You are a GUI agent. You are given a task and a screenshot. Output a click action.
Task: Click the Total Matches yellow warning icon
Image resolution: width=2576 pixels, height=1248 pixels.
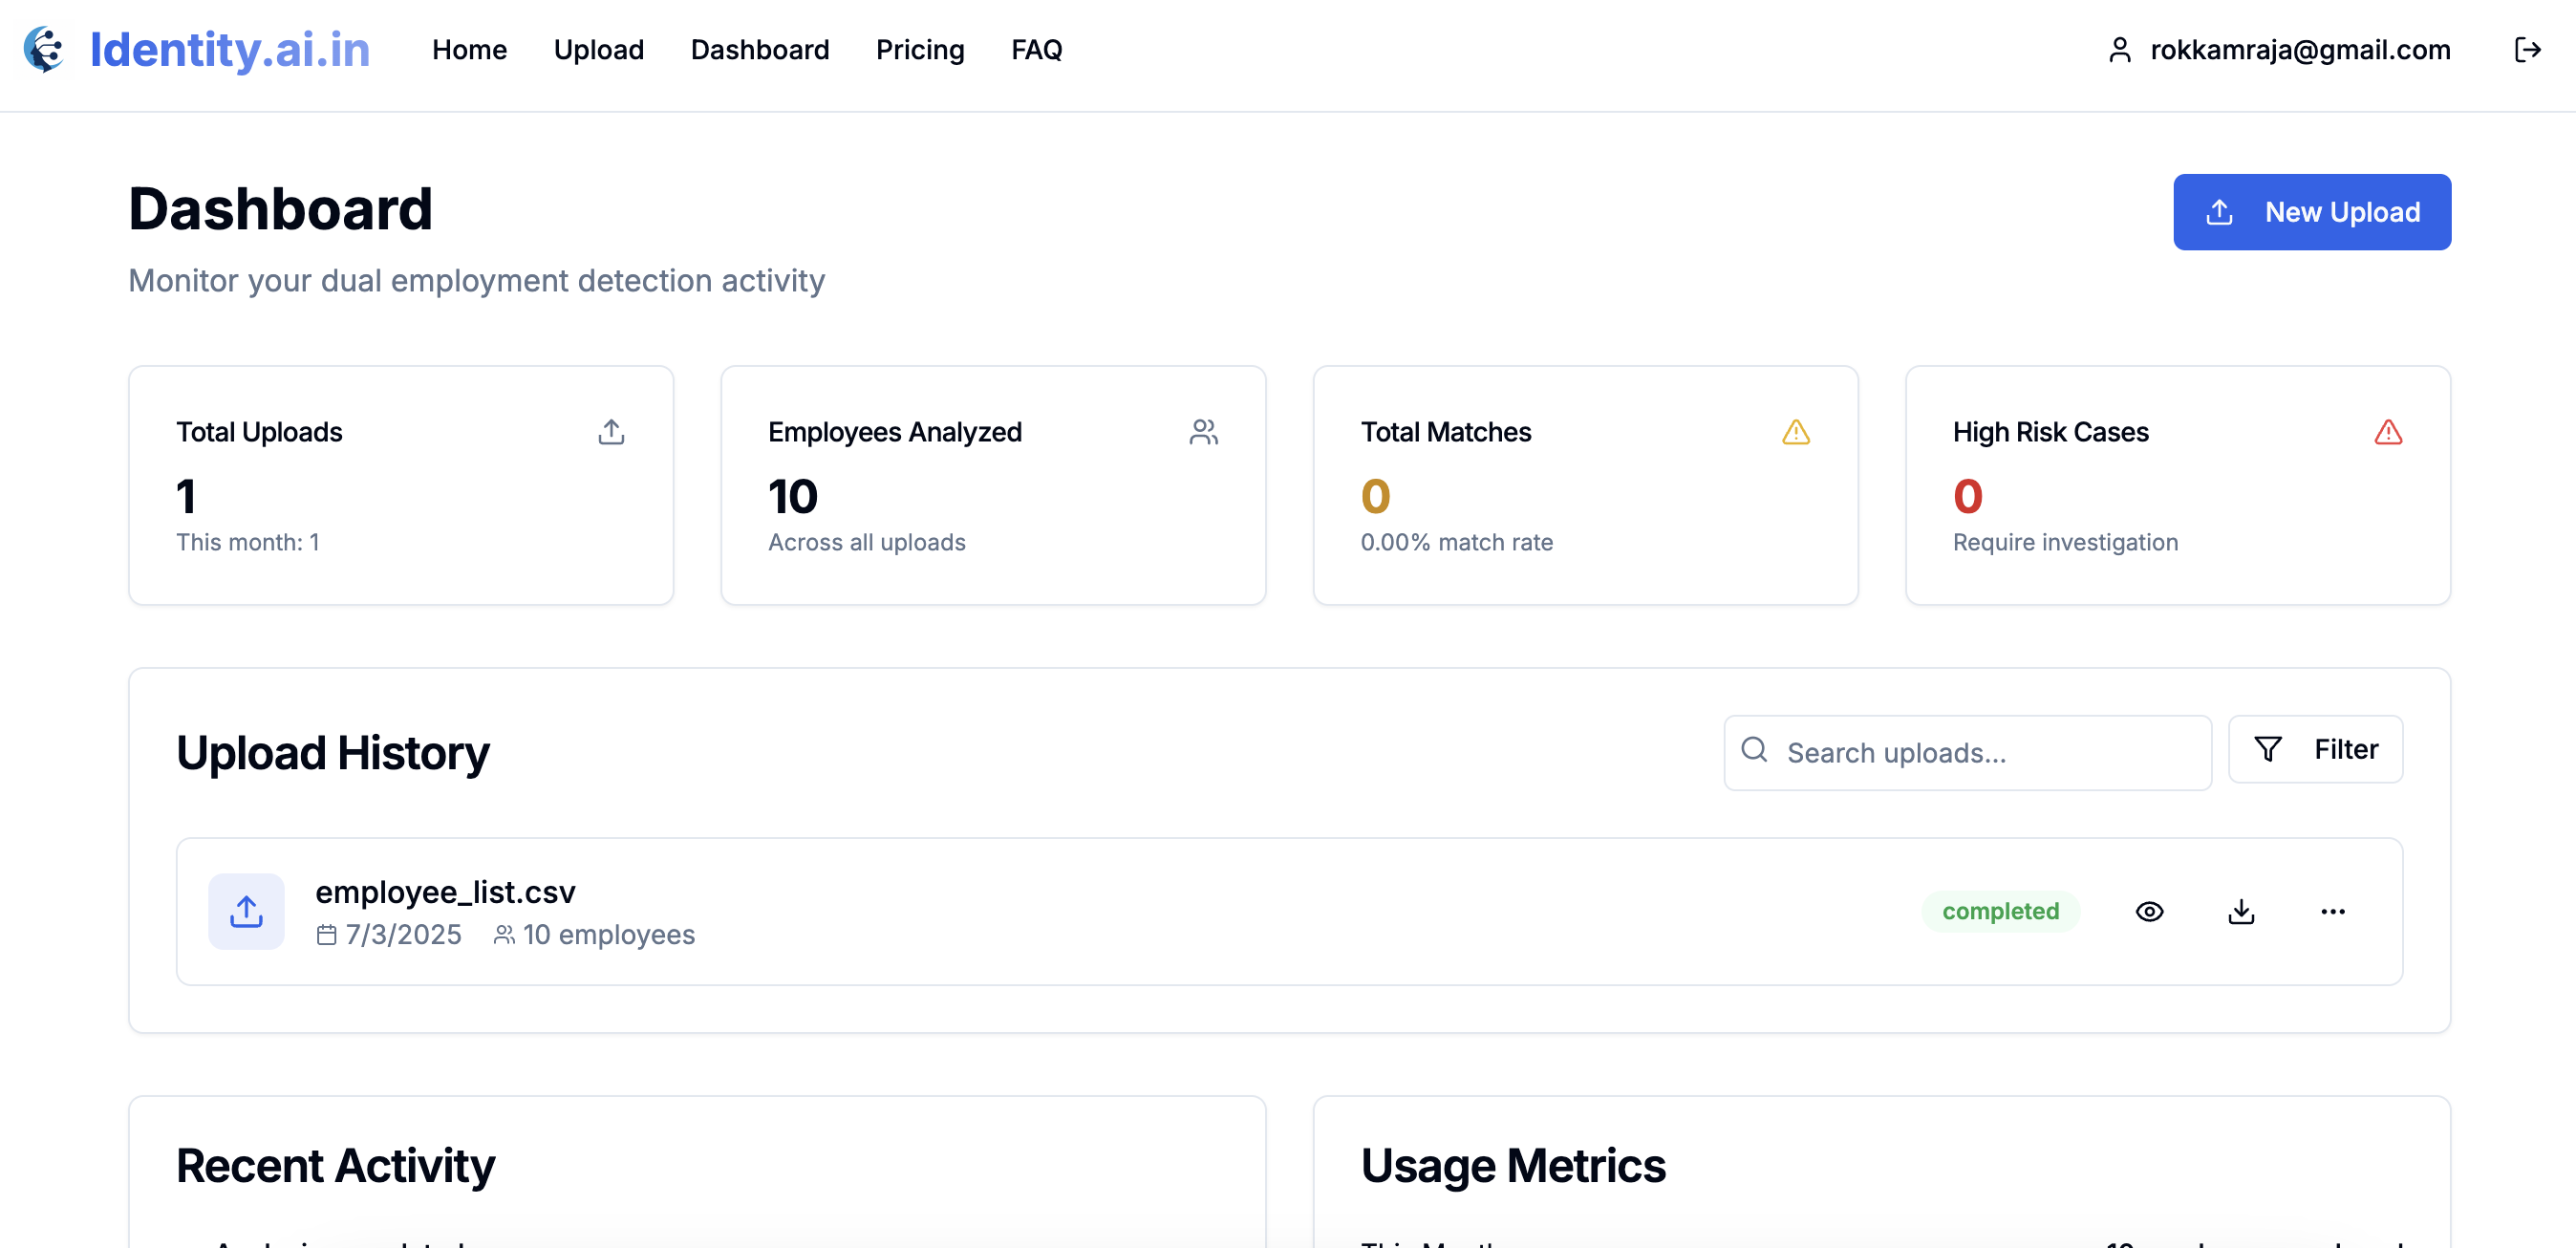coord(1795,432)
